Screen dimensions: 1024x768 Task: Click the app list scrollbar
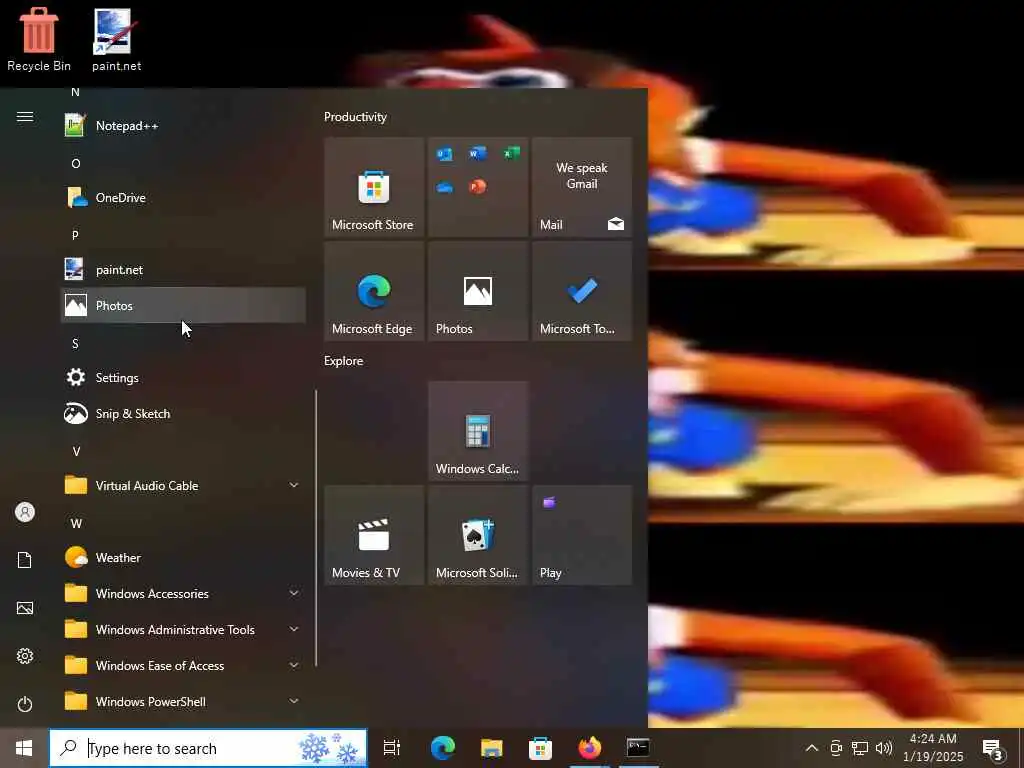(316, 528)
